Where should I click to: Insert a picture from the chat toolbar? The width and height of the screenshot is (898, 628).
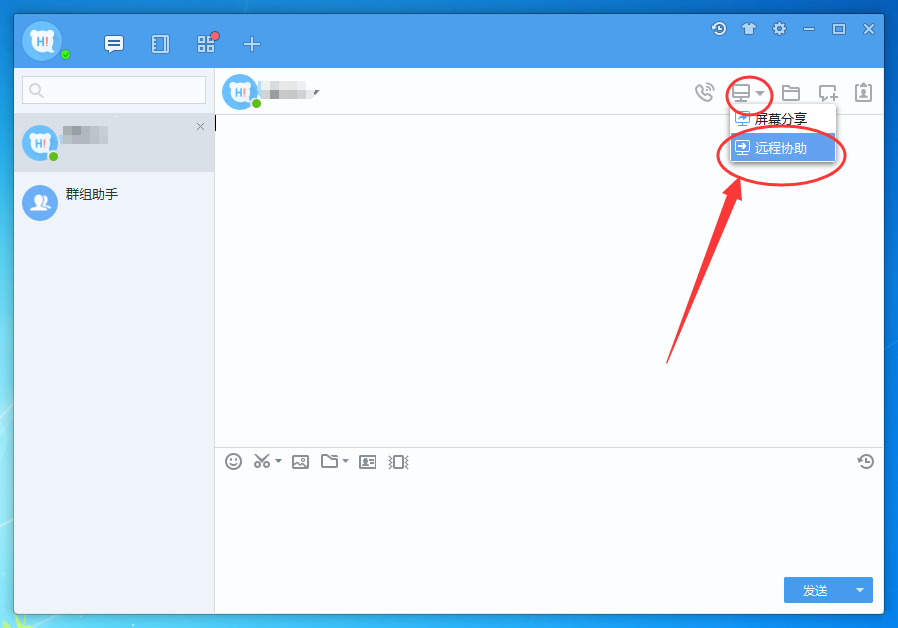pos(300,462)
